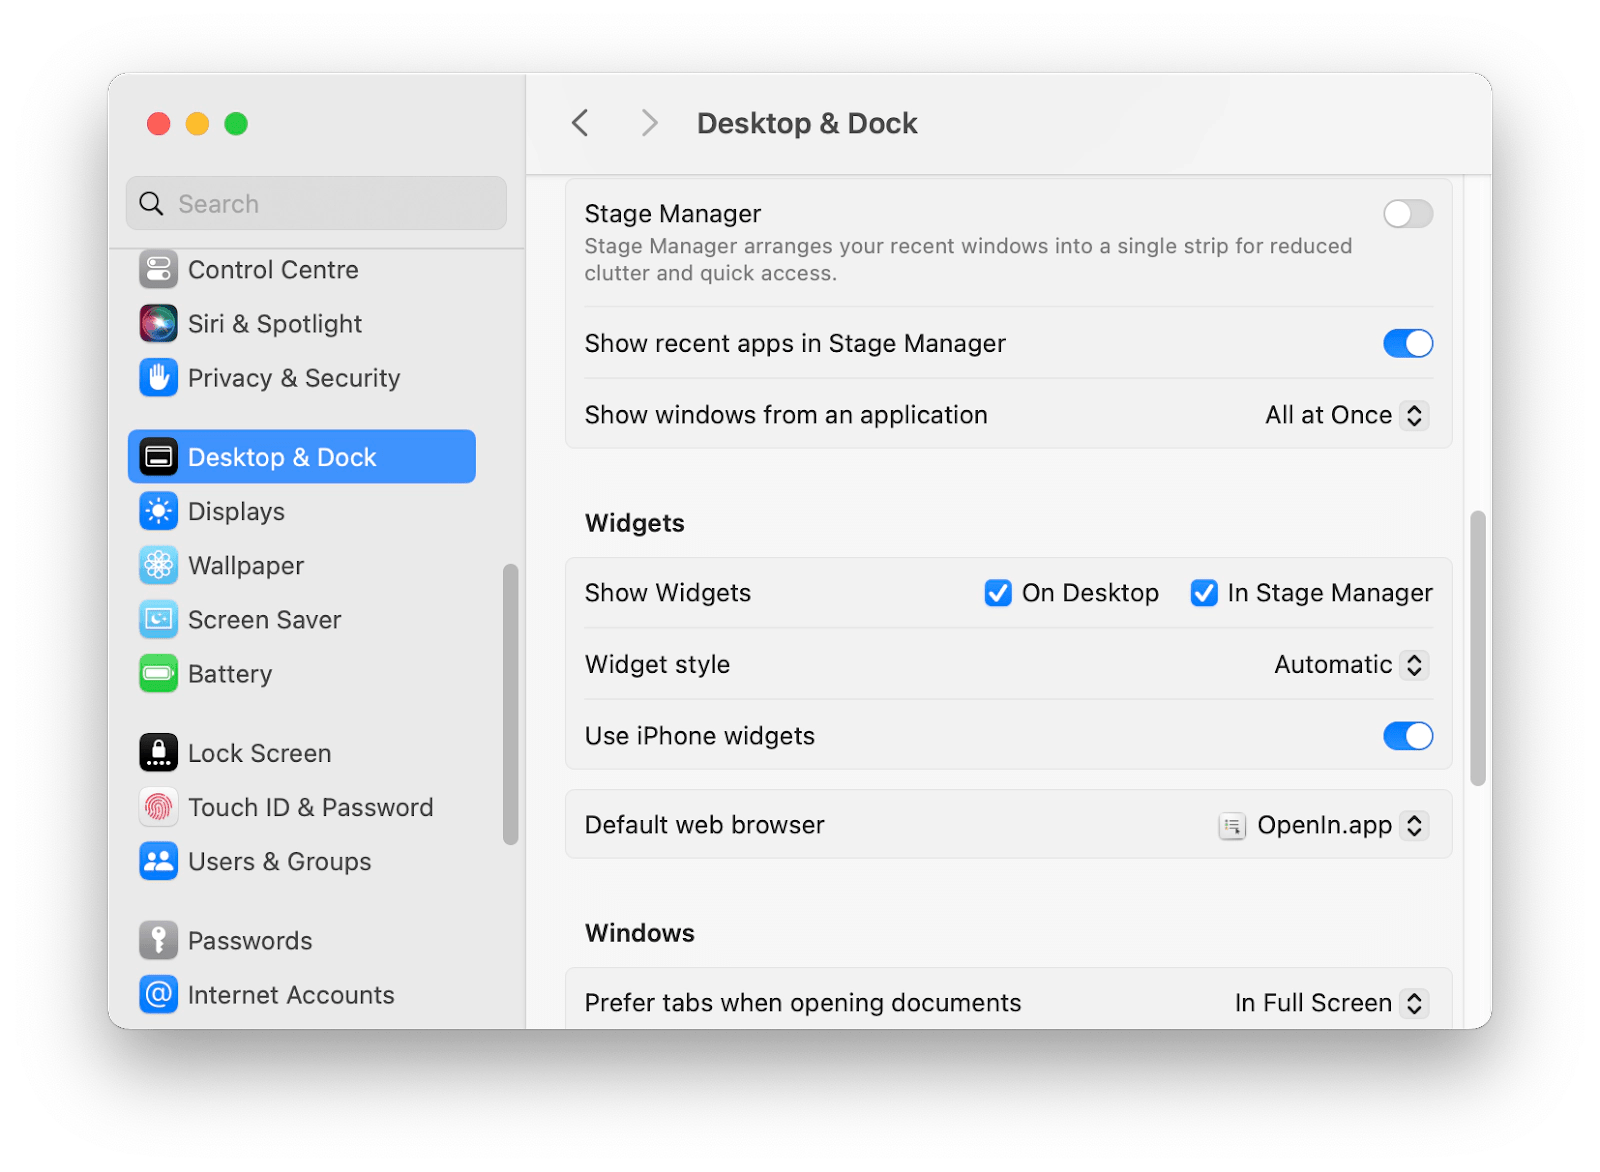This screenshot has width=1600, height=1172.
Task: Click the Battery icon in the sidebar
Action: pos(158,673)
